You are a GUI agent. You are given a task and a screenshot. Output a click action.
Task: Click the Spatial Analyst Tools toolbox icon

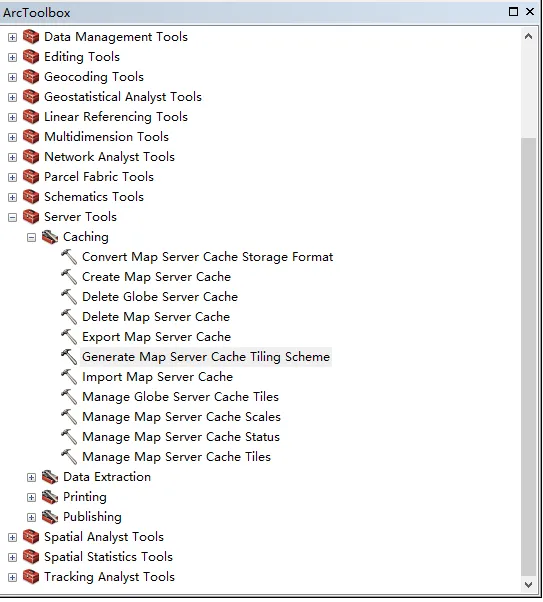click(x=31, y=537)
